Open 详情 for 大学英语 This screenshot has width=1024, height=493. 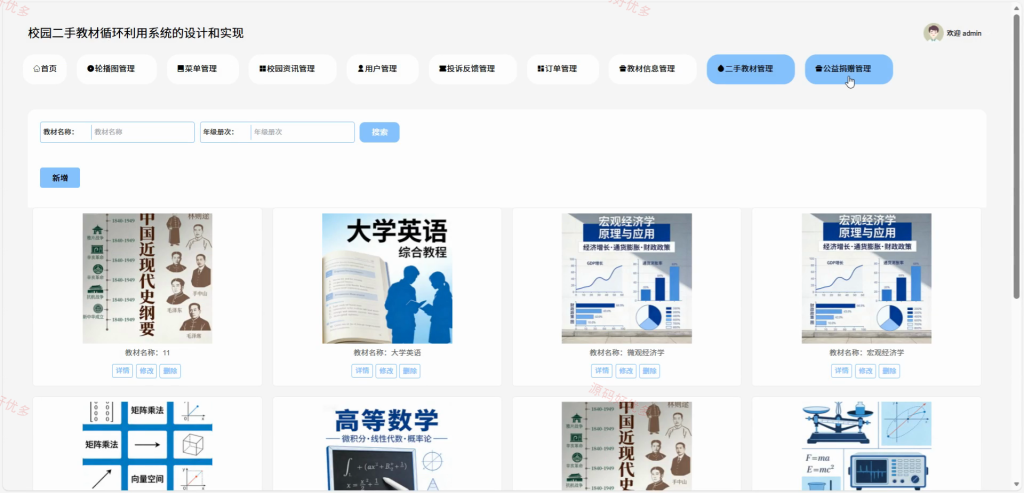pos(362,371)
